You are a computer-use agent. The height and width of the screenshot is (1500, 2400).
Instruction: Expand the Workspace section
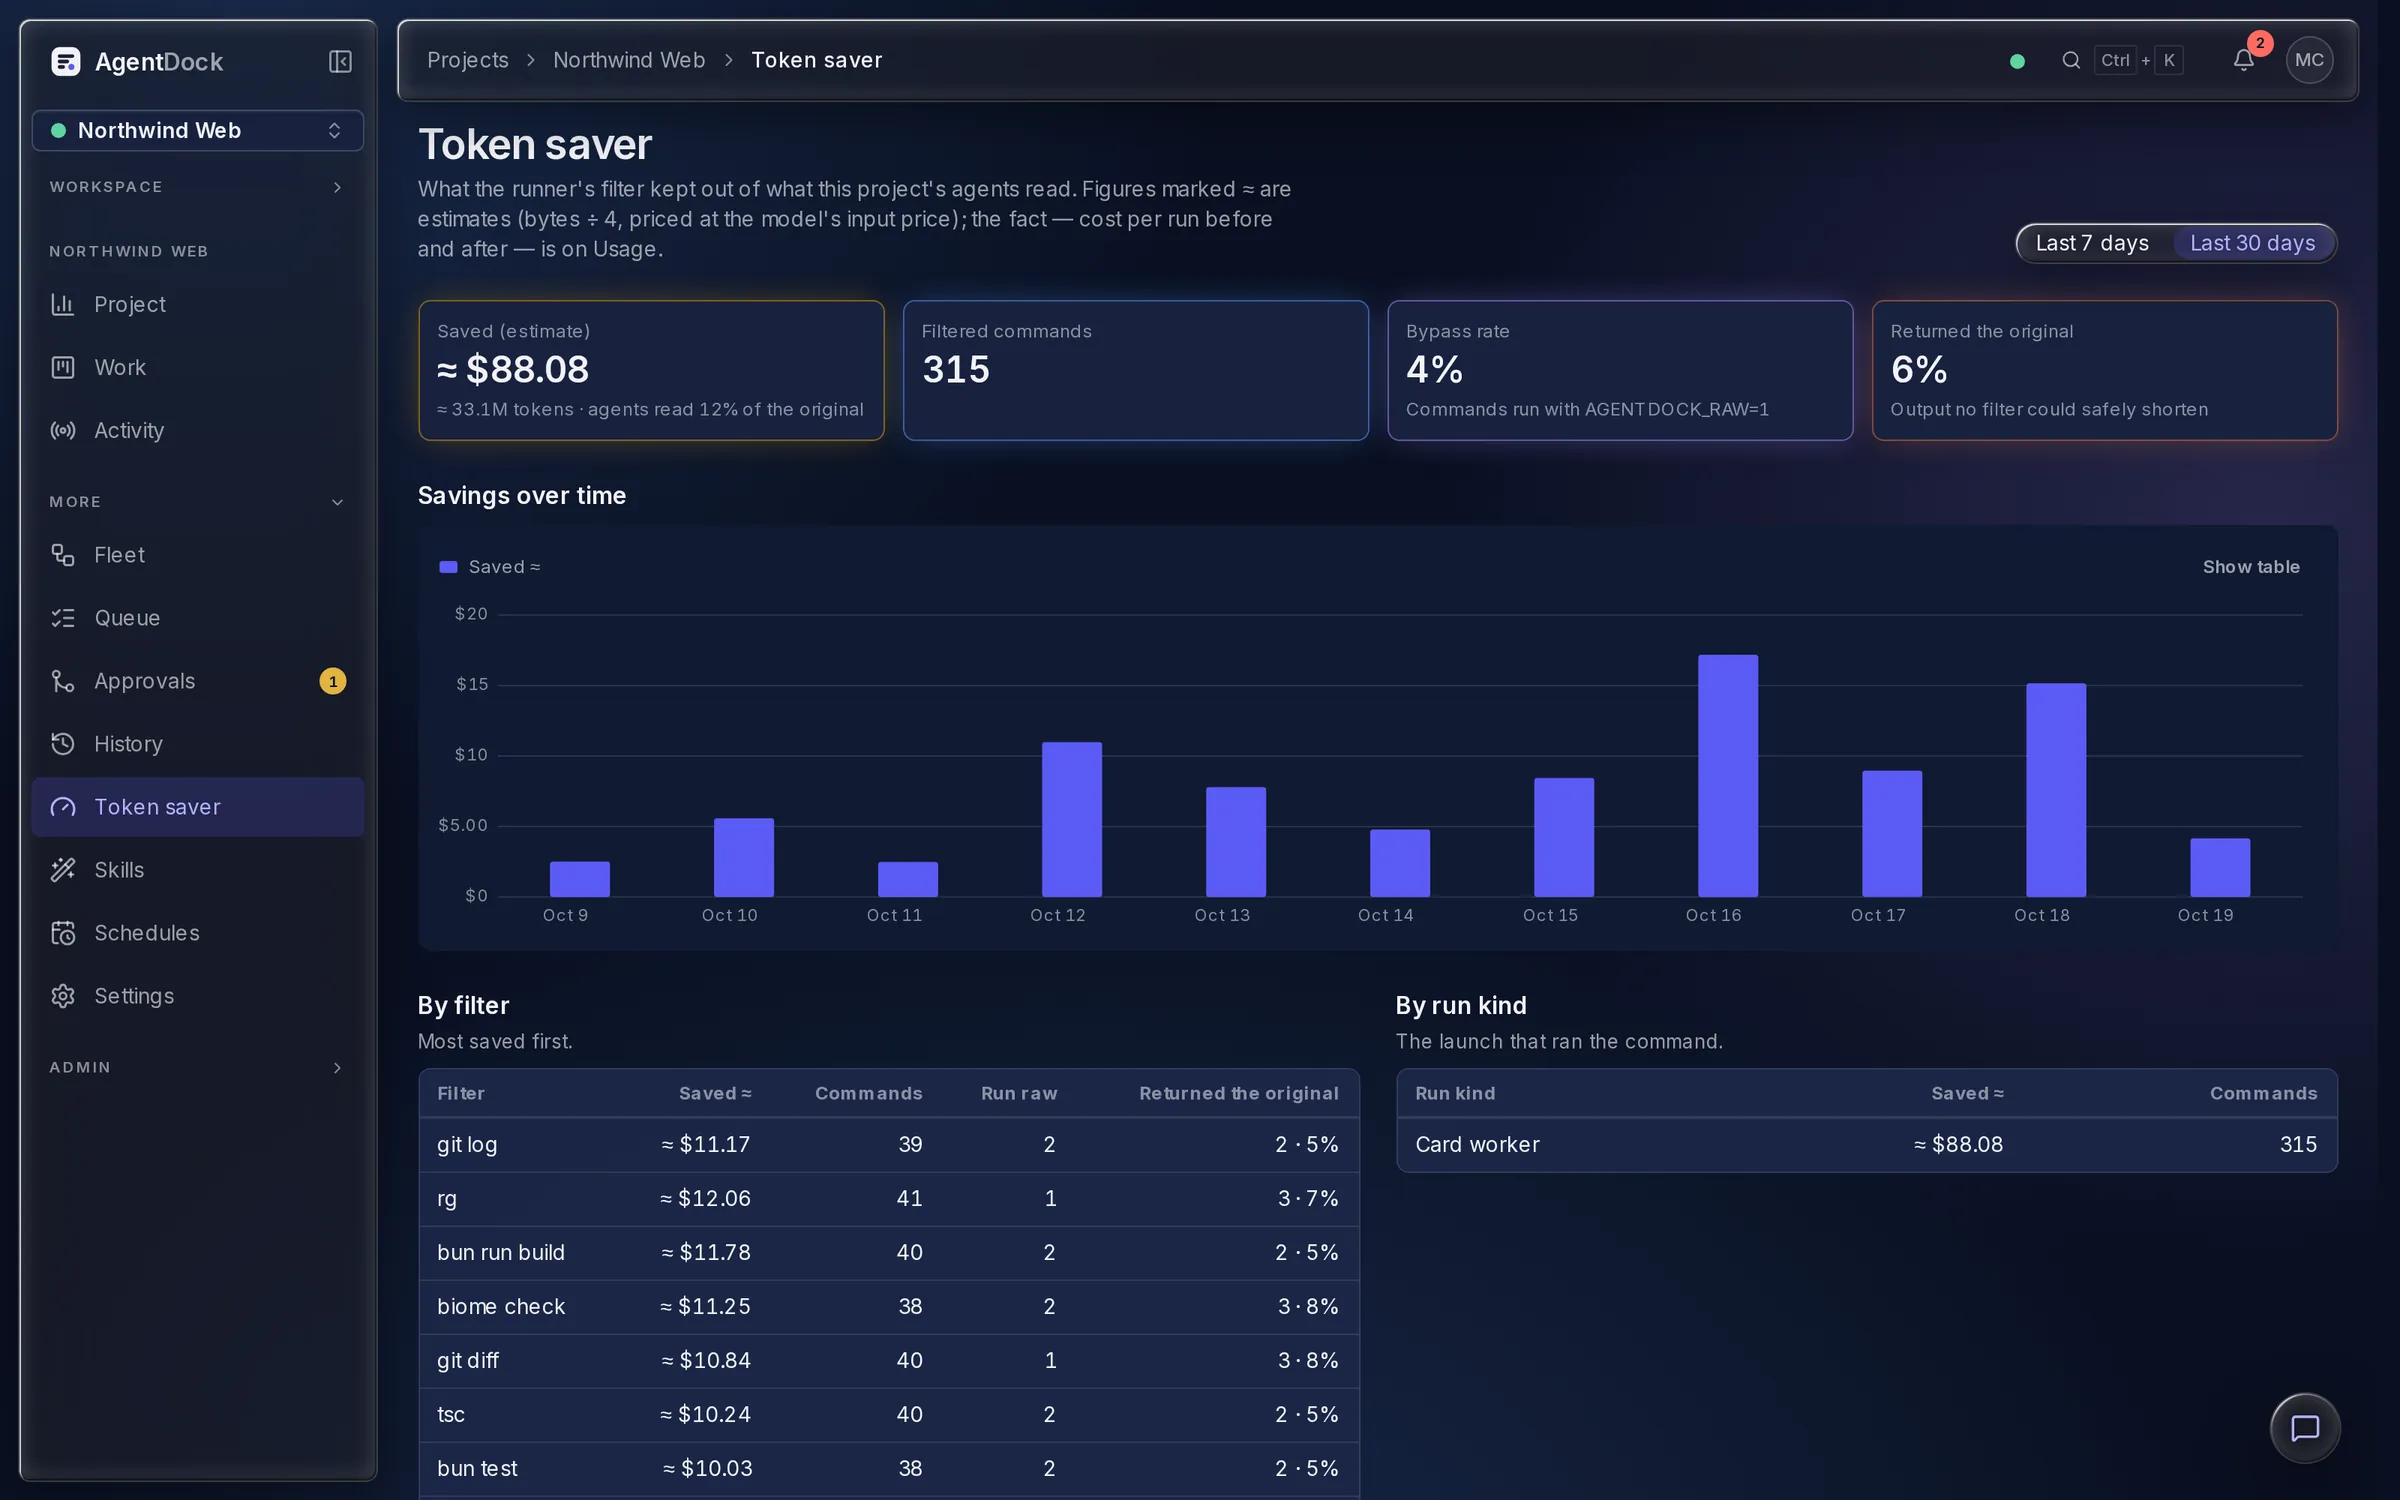point(198,187)
